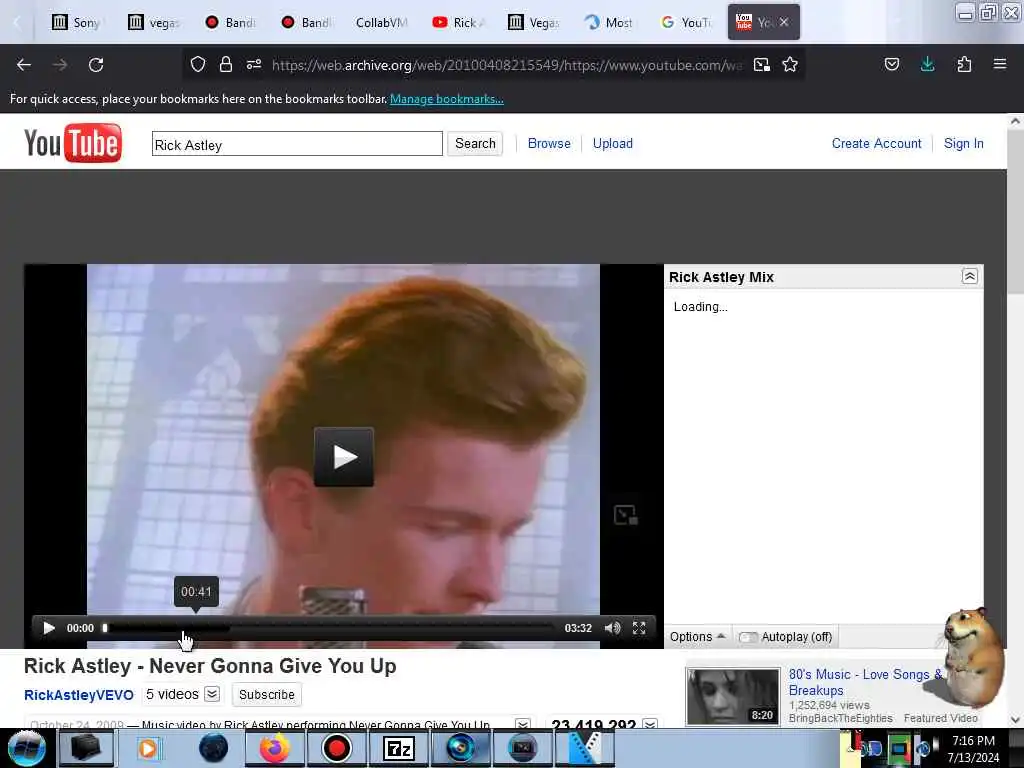The width and height of the screenshot is (1024, 768).
Task: Open 7-Zip in the taskbar
Action: 399,748
